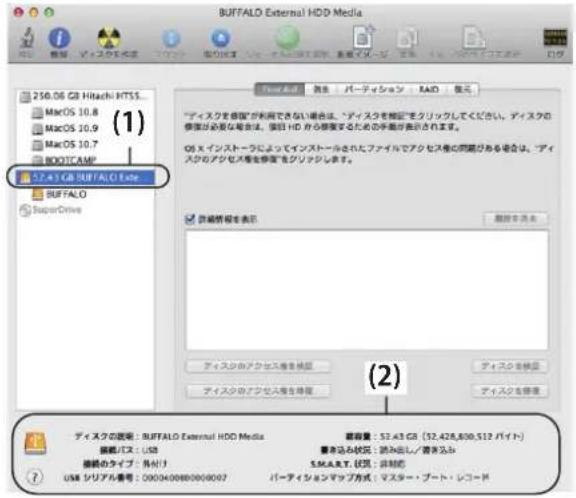Click the Convert toolbar icon
Viewport: 576px width, 498px height.
tap(407, 37)
